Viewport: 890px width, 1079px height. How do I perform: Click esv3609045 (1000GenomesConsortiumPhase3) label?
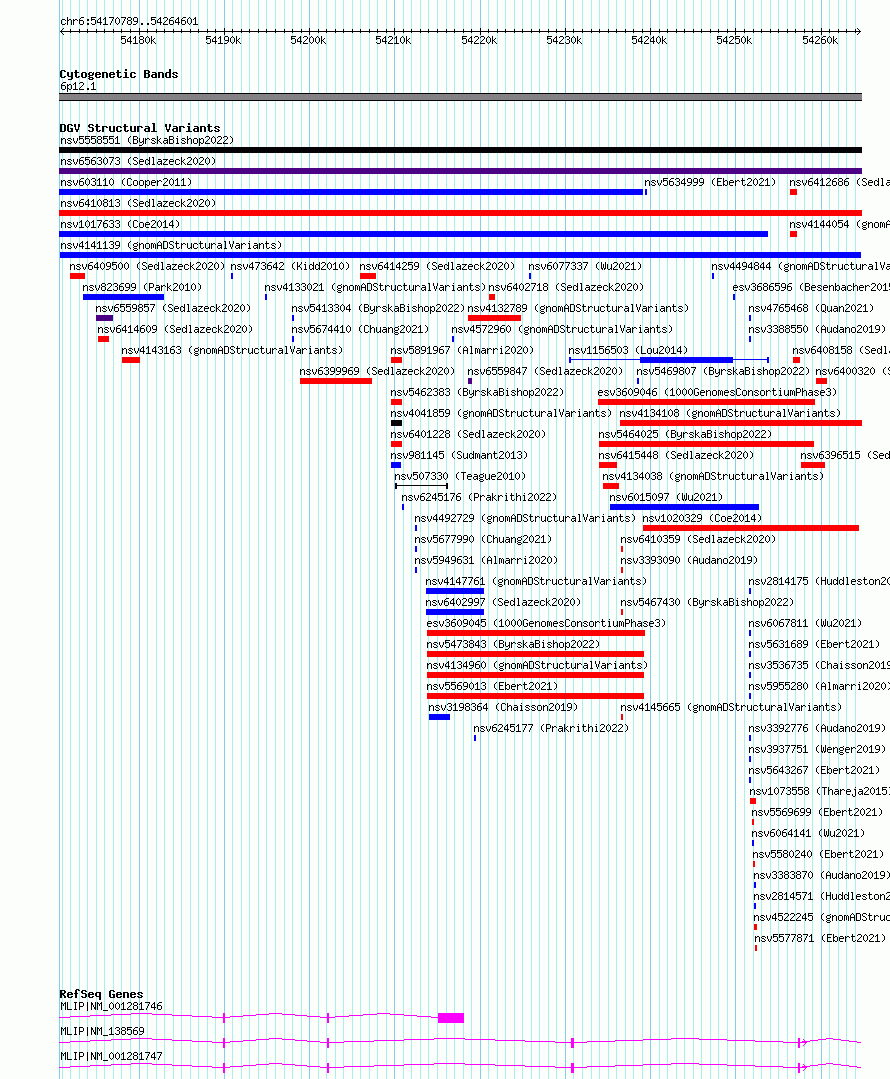click(x=547, y=623)
